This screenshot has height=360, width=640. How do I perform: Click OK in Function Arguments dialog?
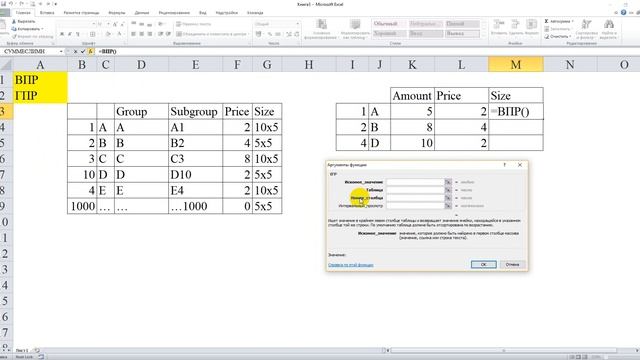coord(484,264)
